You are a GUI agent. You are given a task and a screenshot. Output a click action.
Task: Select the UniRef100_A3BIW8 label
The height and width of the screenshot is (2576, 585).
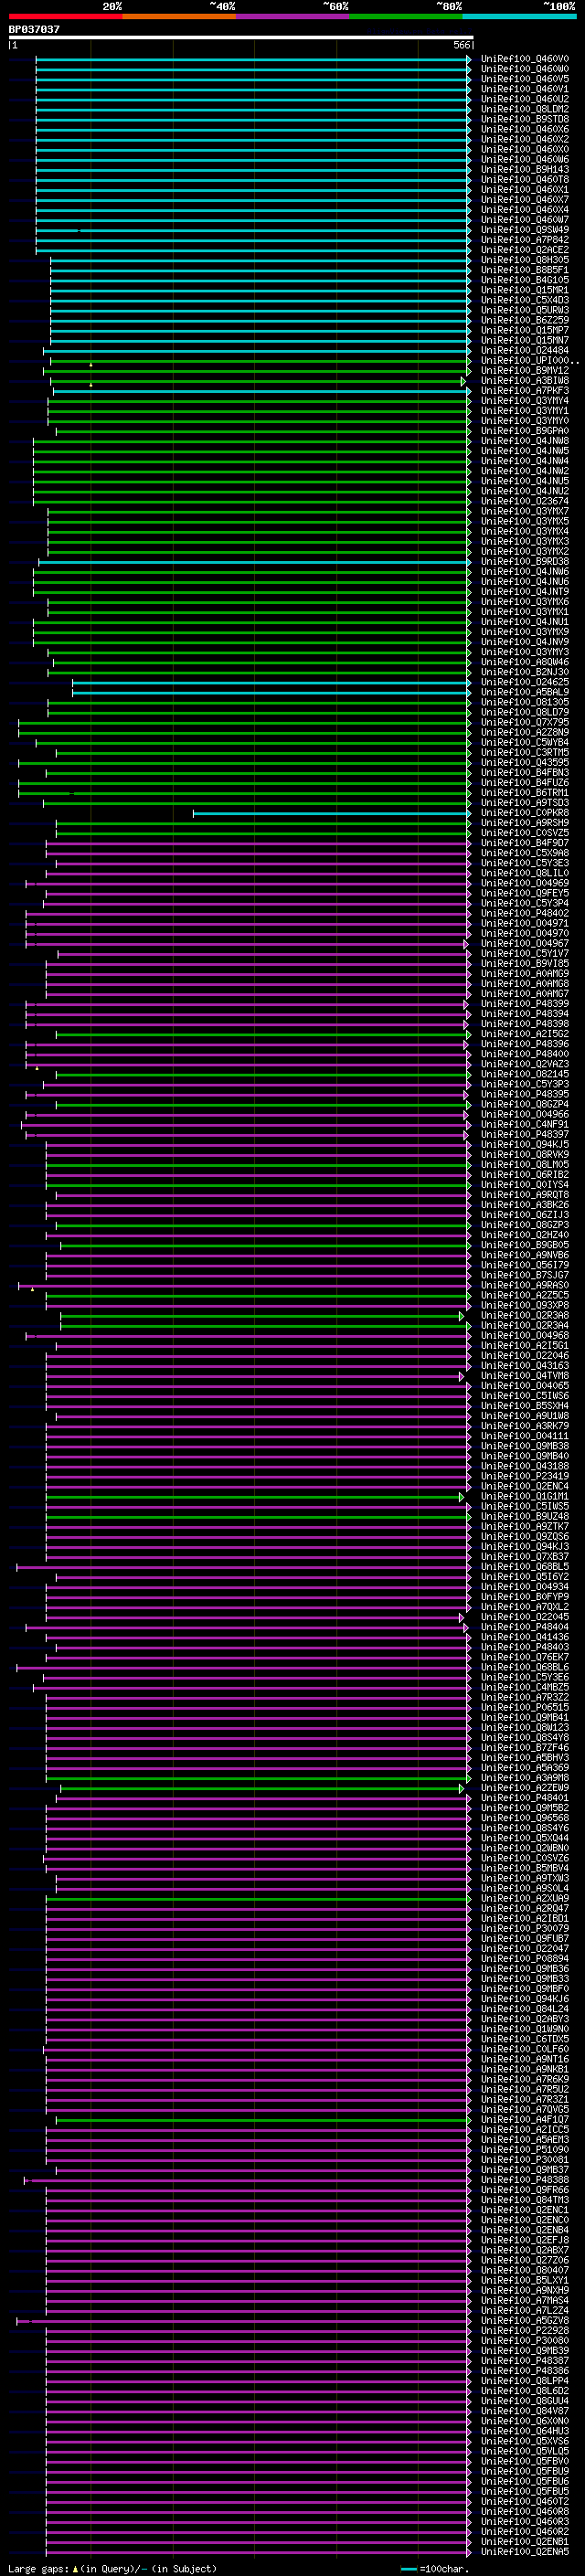[525, 381]
